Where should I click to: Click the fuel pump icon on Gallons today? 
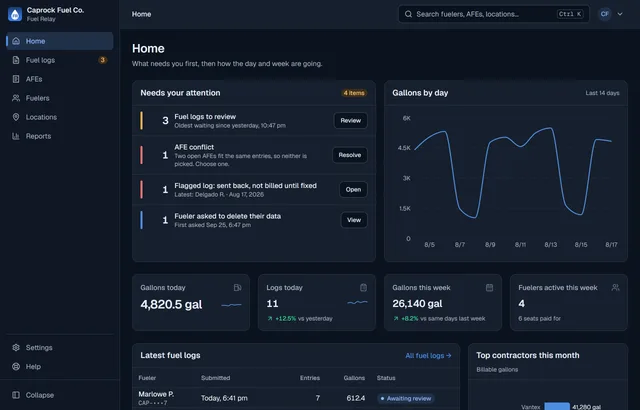[237, 288]
